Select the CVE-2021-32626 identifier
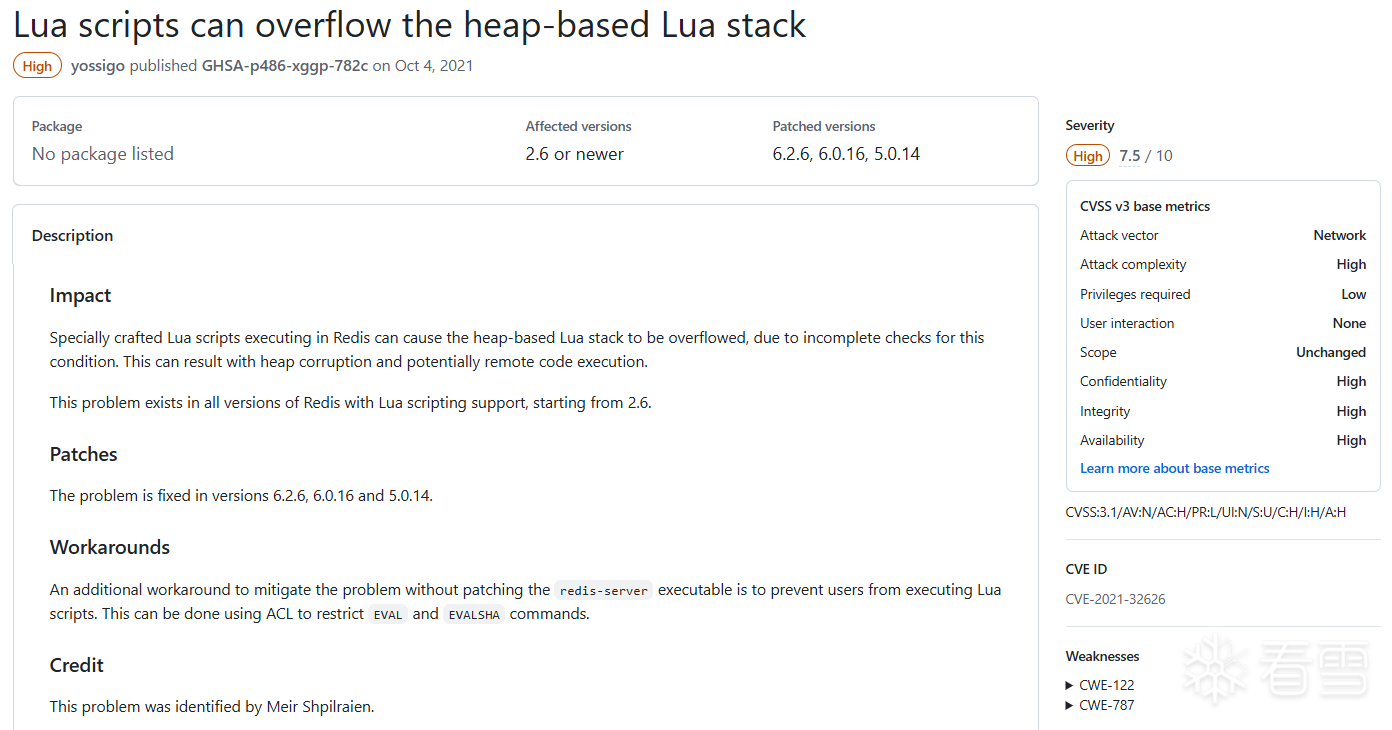Image resolution: width=1392 pixels, height=730 pixels. pos(1115,599)
